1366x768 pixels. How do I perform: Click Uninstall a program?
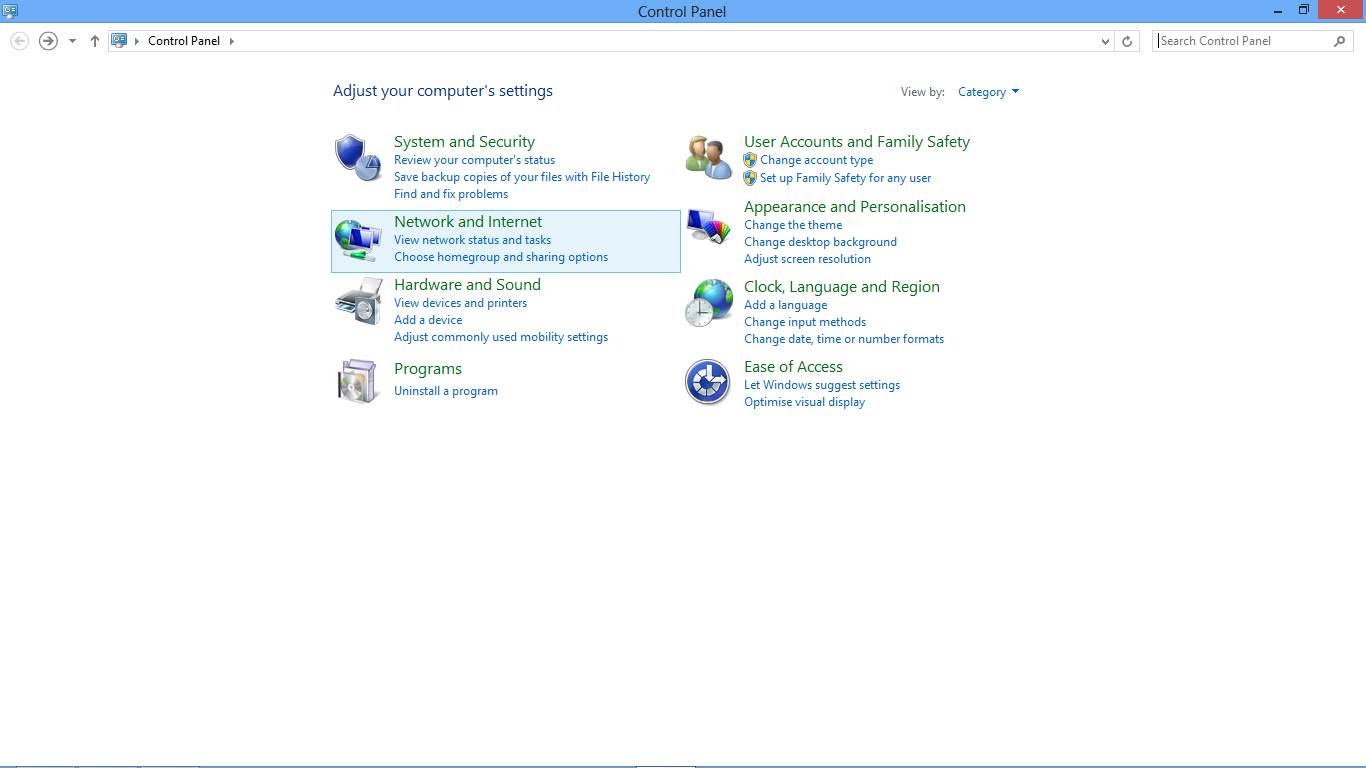click(x=446, y=391)
